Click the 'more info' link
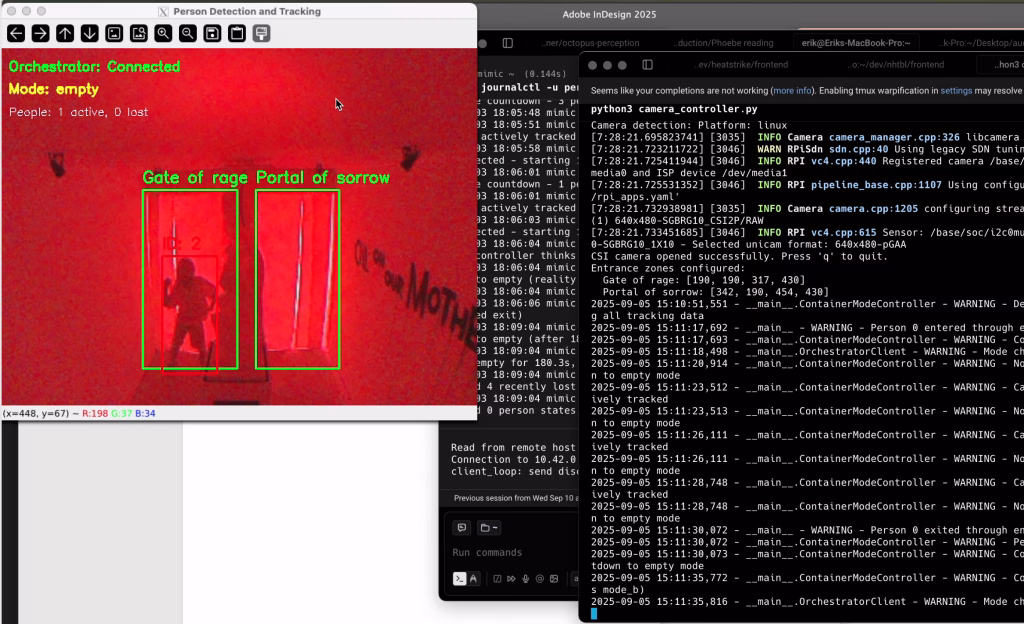This screenshot has width=1024, height=624. 792,90
